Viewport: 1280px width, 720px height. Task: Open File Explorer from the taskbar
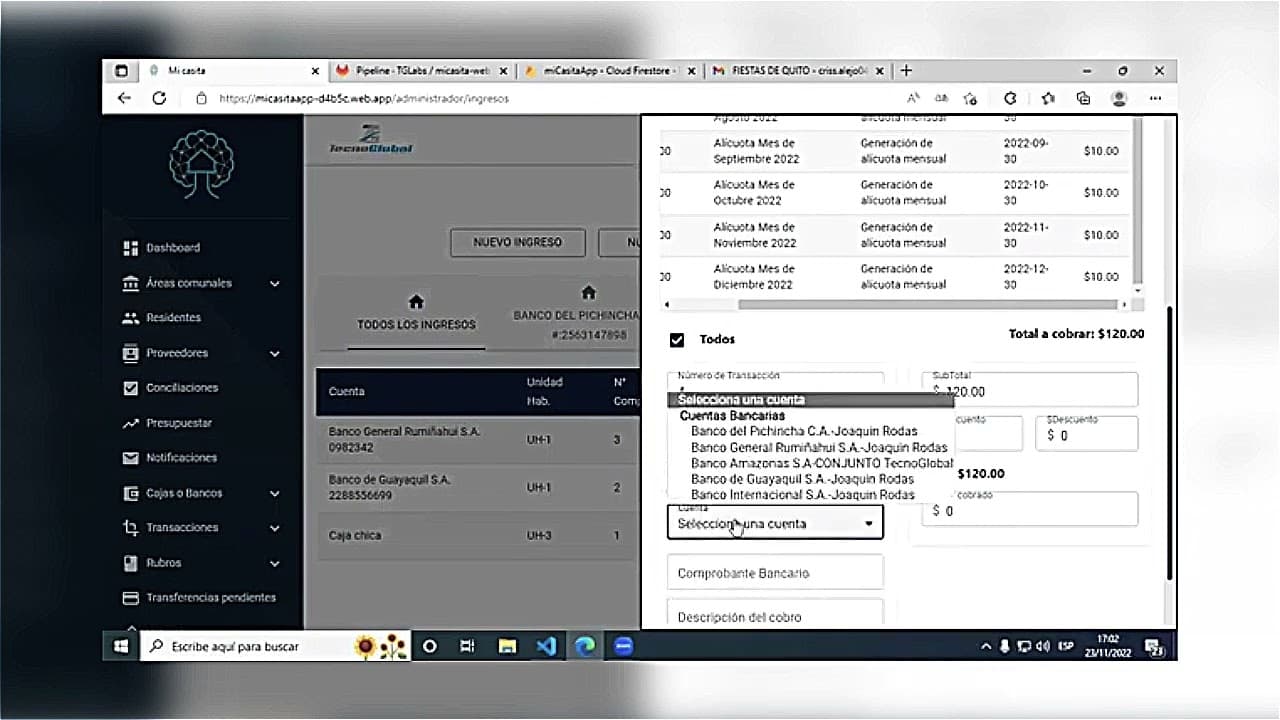507,646
